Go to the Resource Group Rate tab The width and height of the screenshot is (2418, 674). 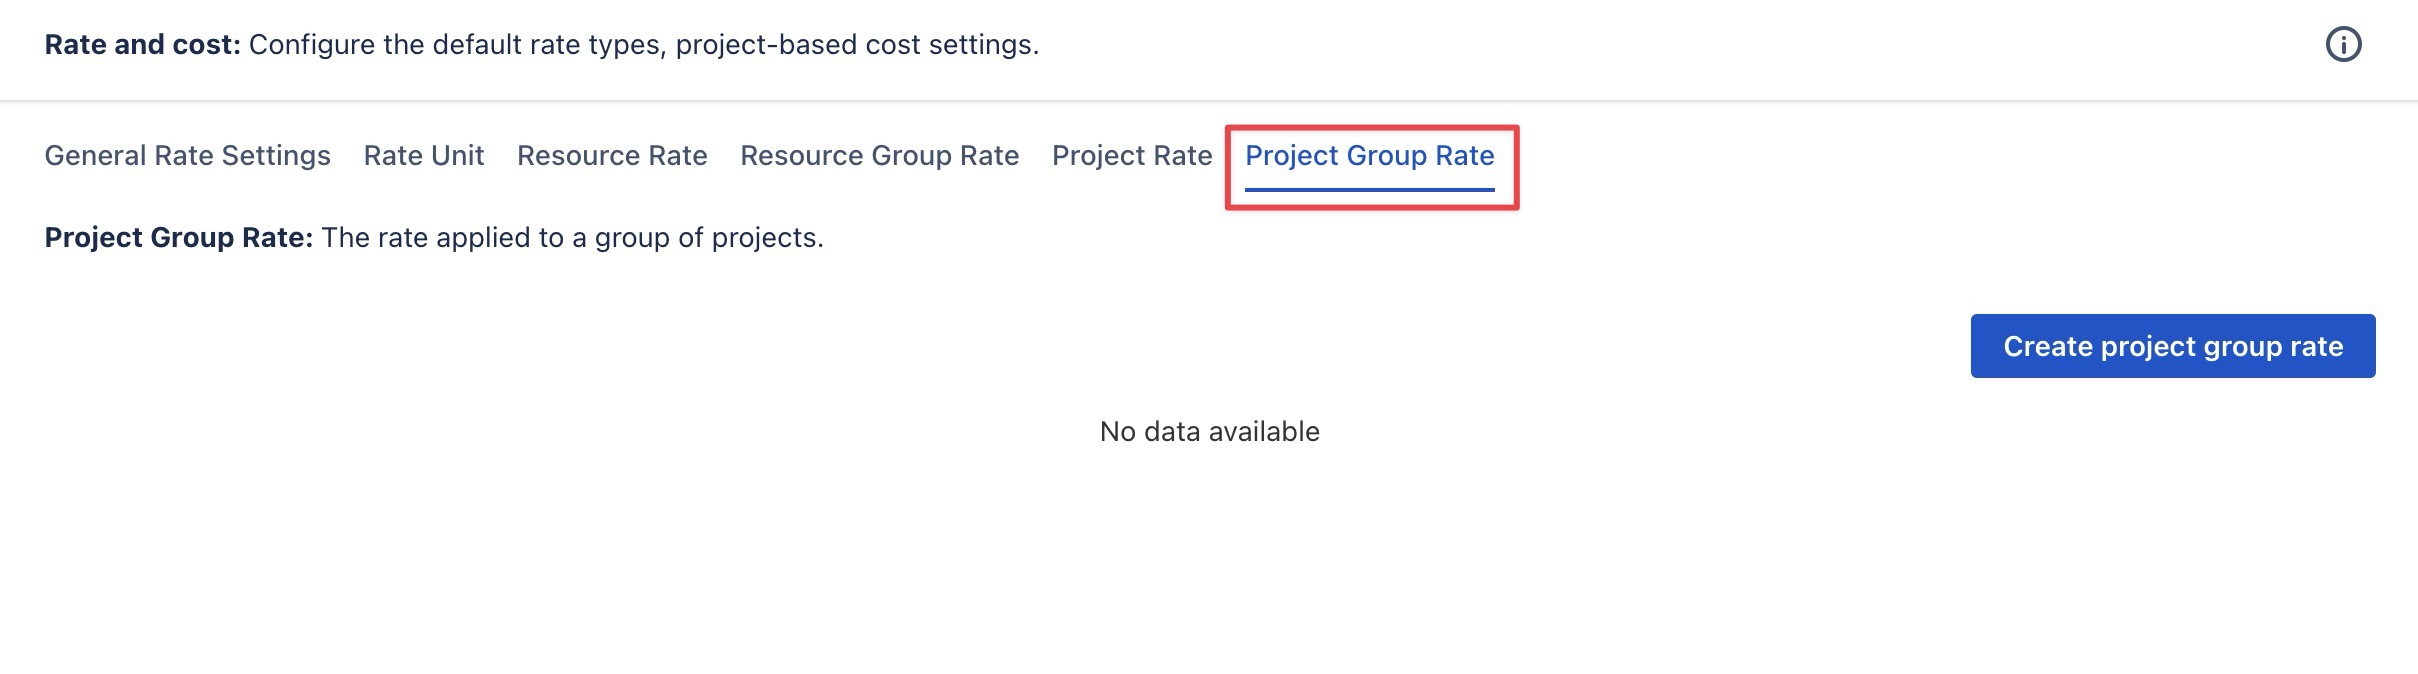(879, 156)
